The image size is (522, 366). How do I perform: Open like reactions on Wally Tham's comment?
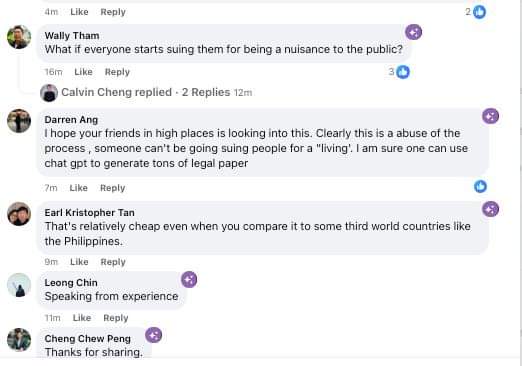399,72
